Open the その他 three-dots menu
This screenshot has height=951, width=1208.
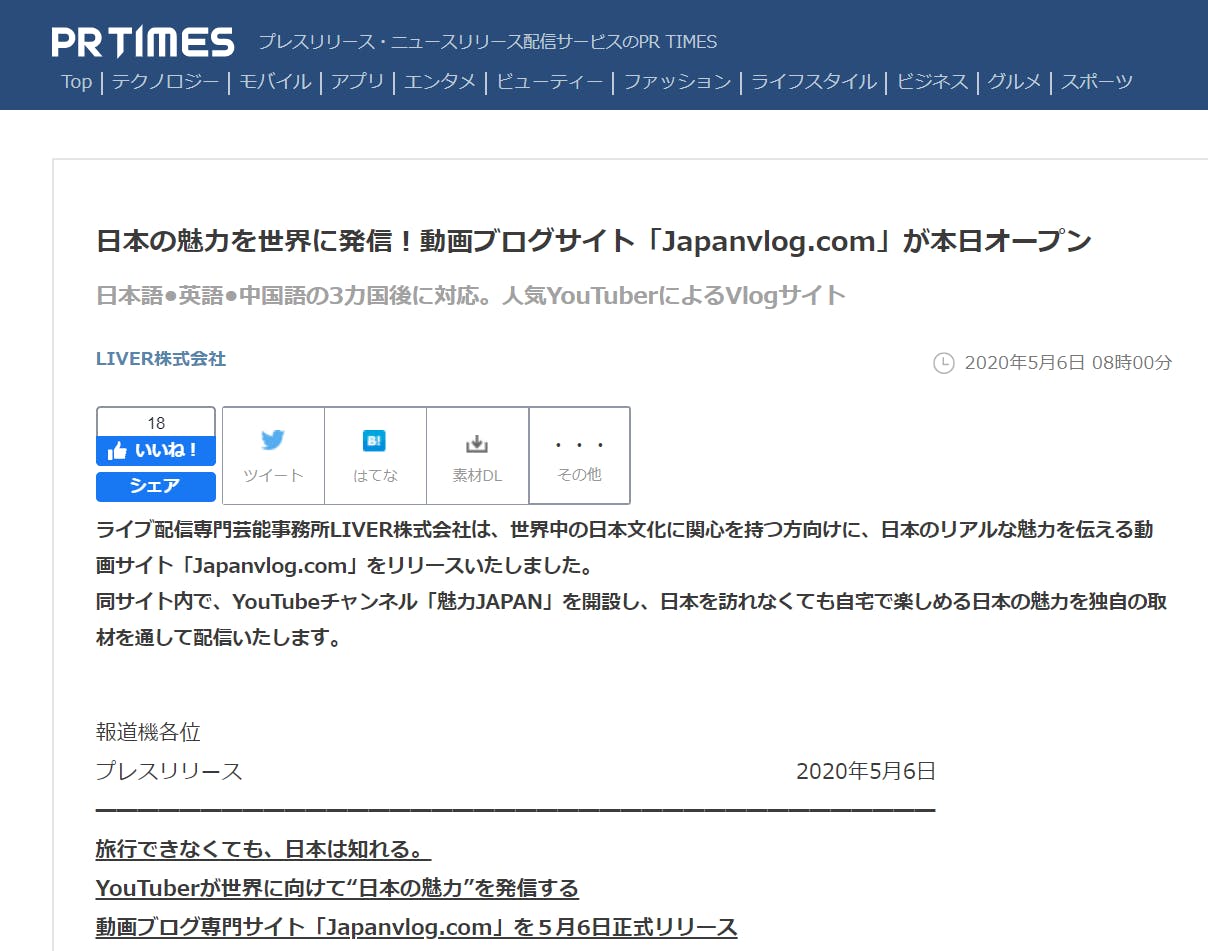[x=579, y=444]
